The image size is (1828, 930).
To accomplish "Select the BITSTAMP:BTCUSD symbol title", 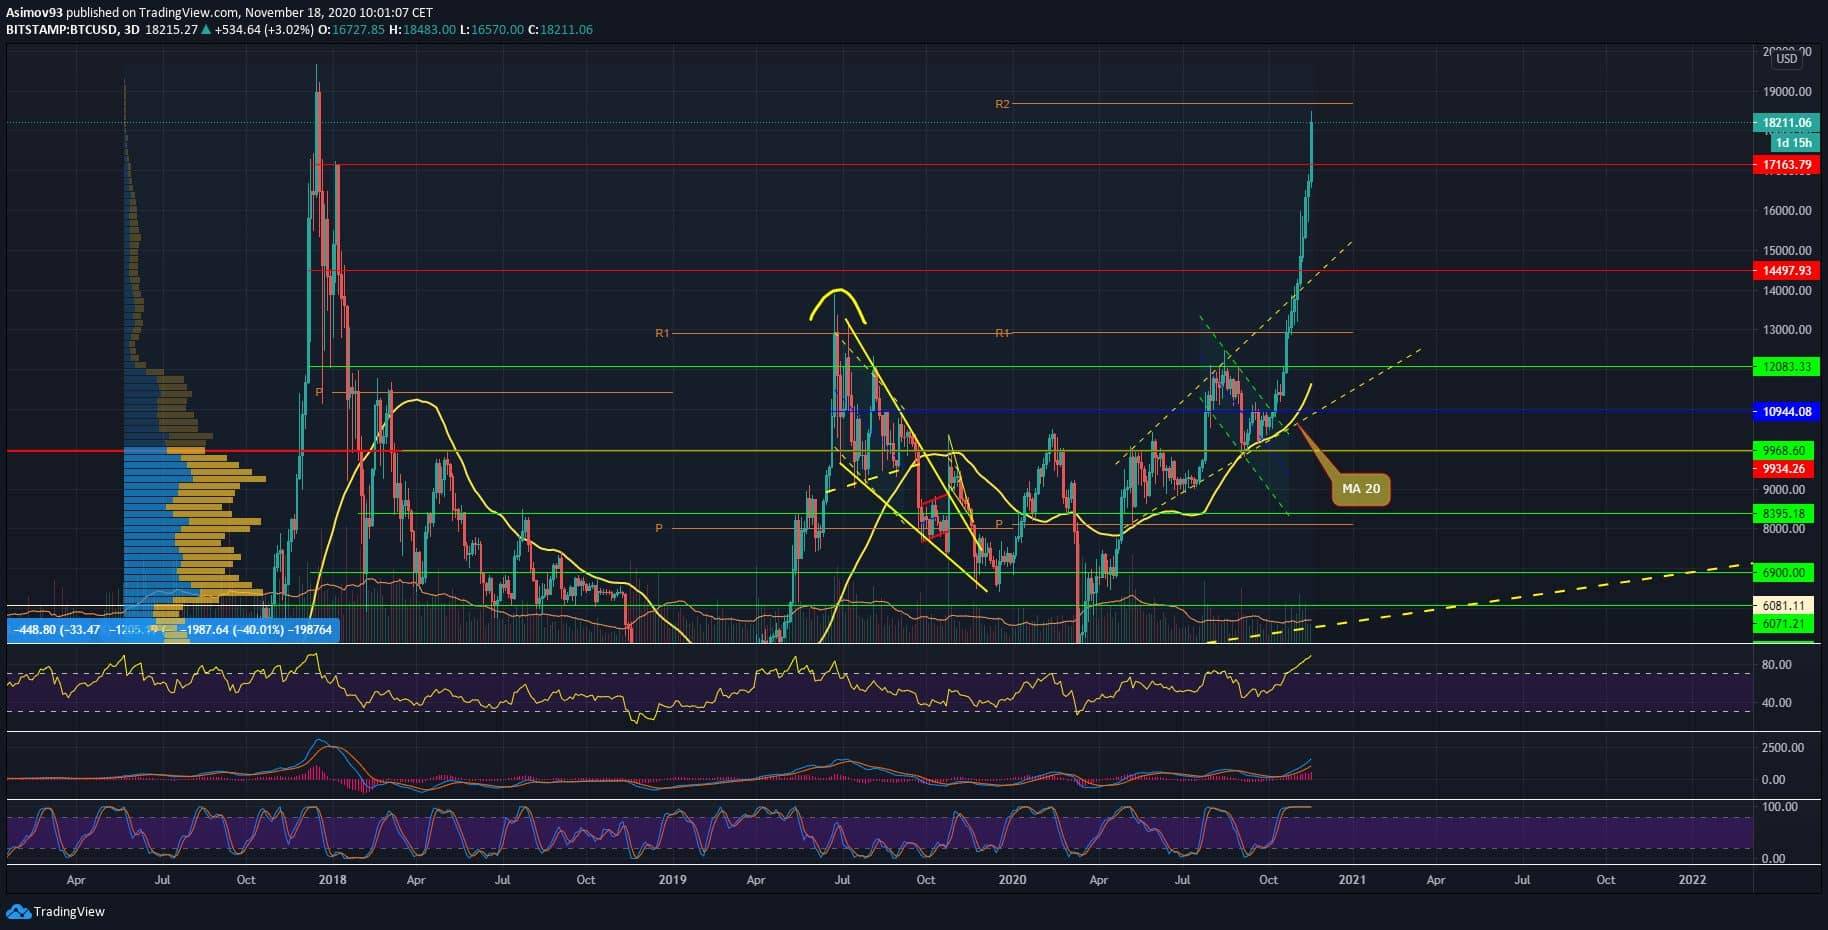I will 62,30.
